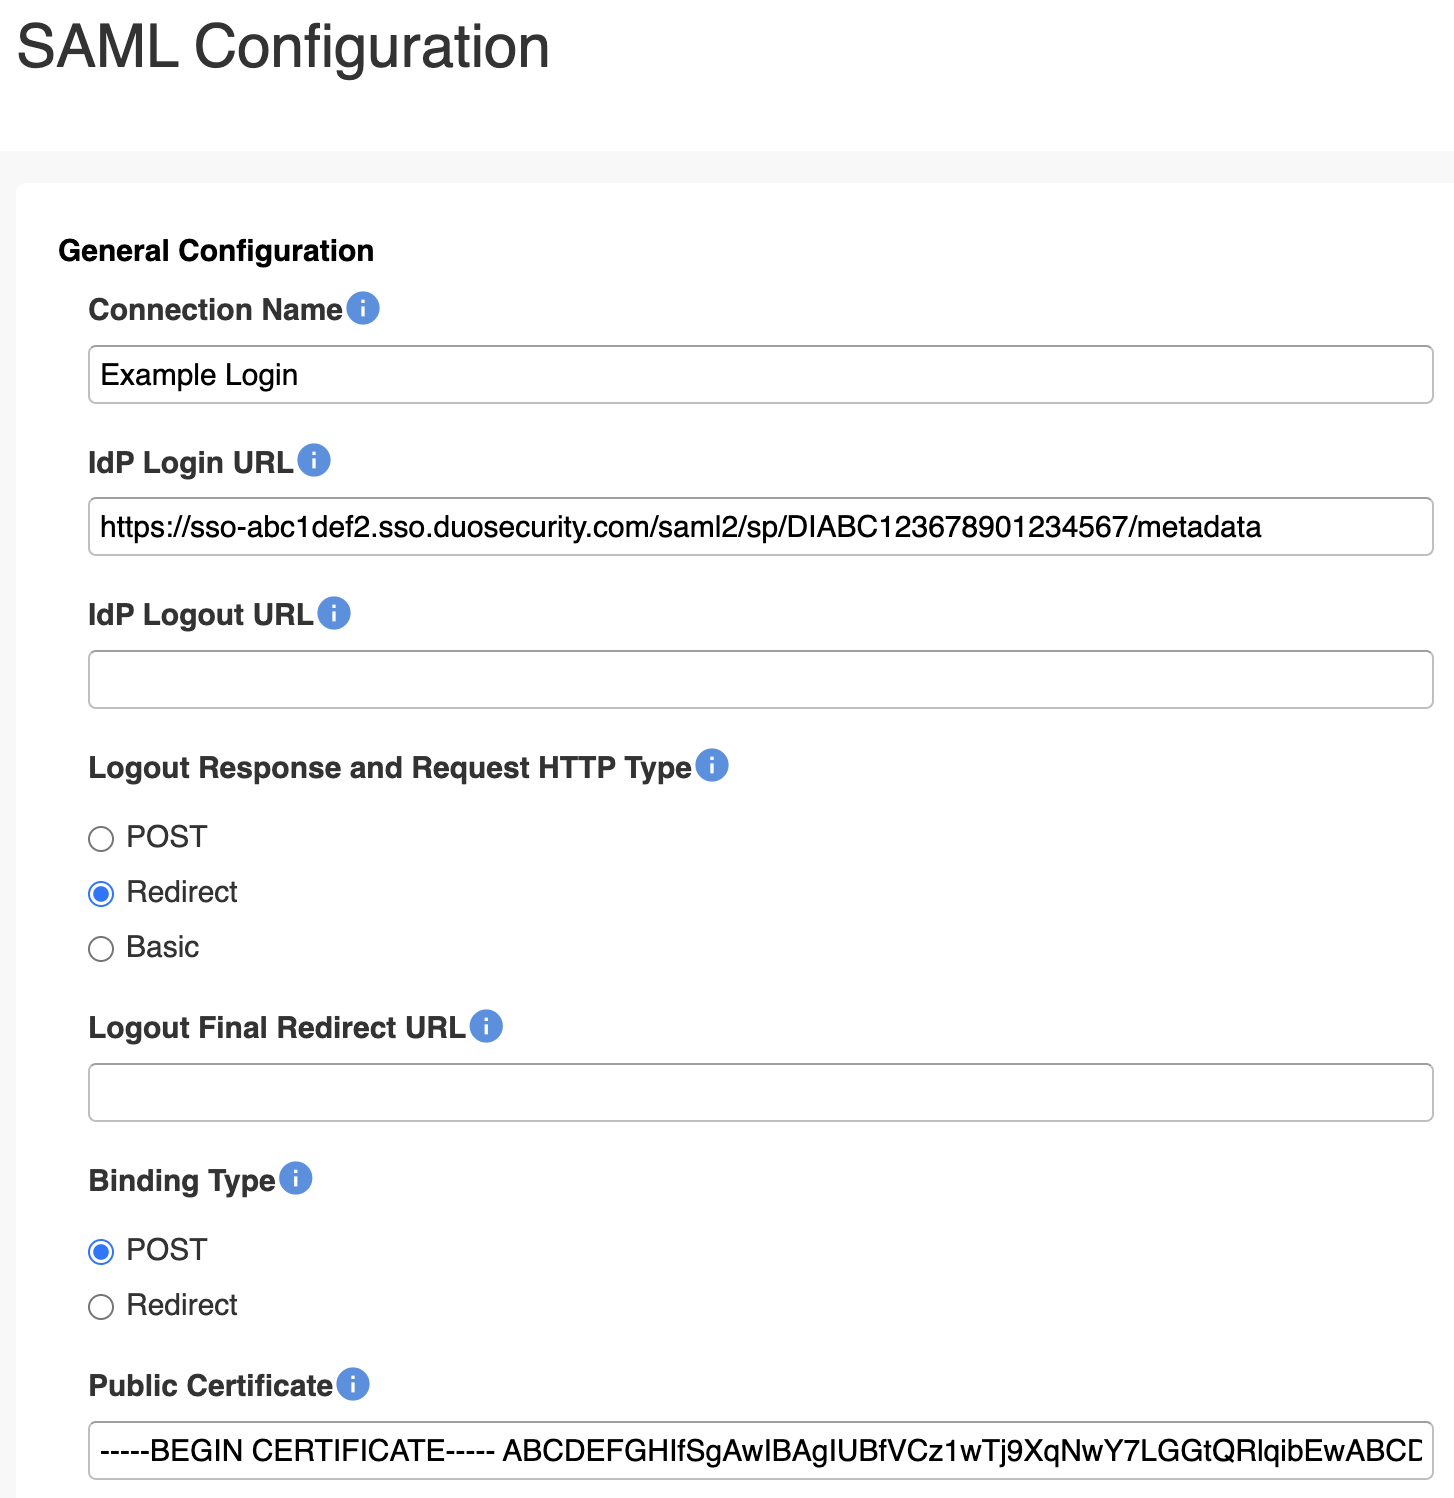
Task: Select Redirect as the Binding Type
Action: click(100, 1307)
